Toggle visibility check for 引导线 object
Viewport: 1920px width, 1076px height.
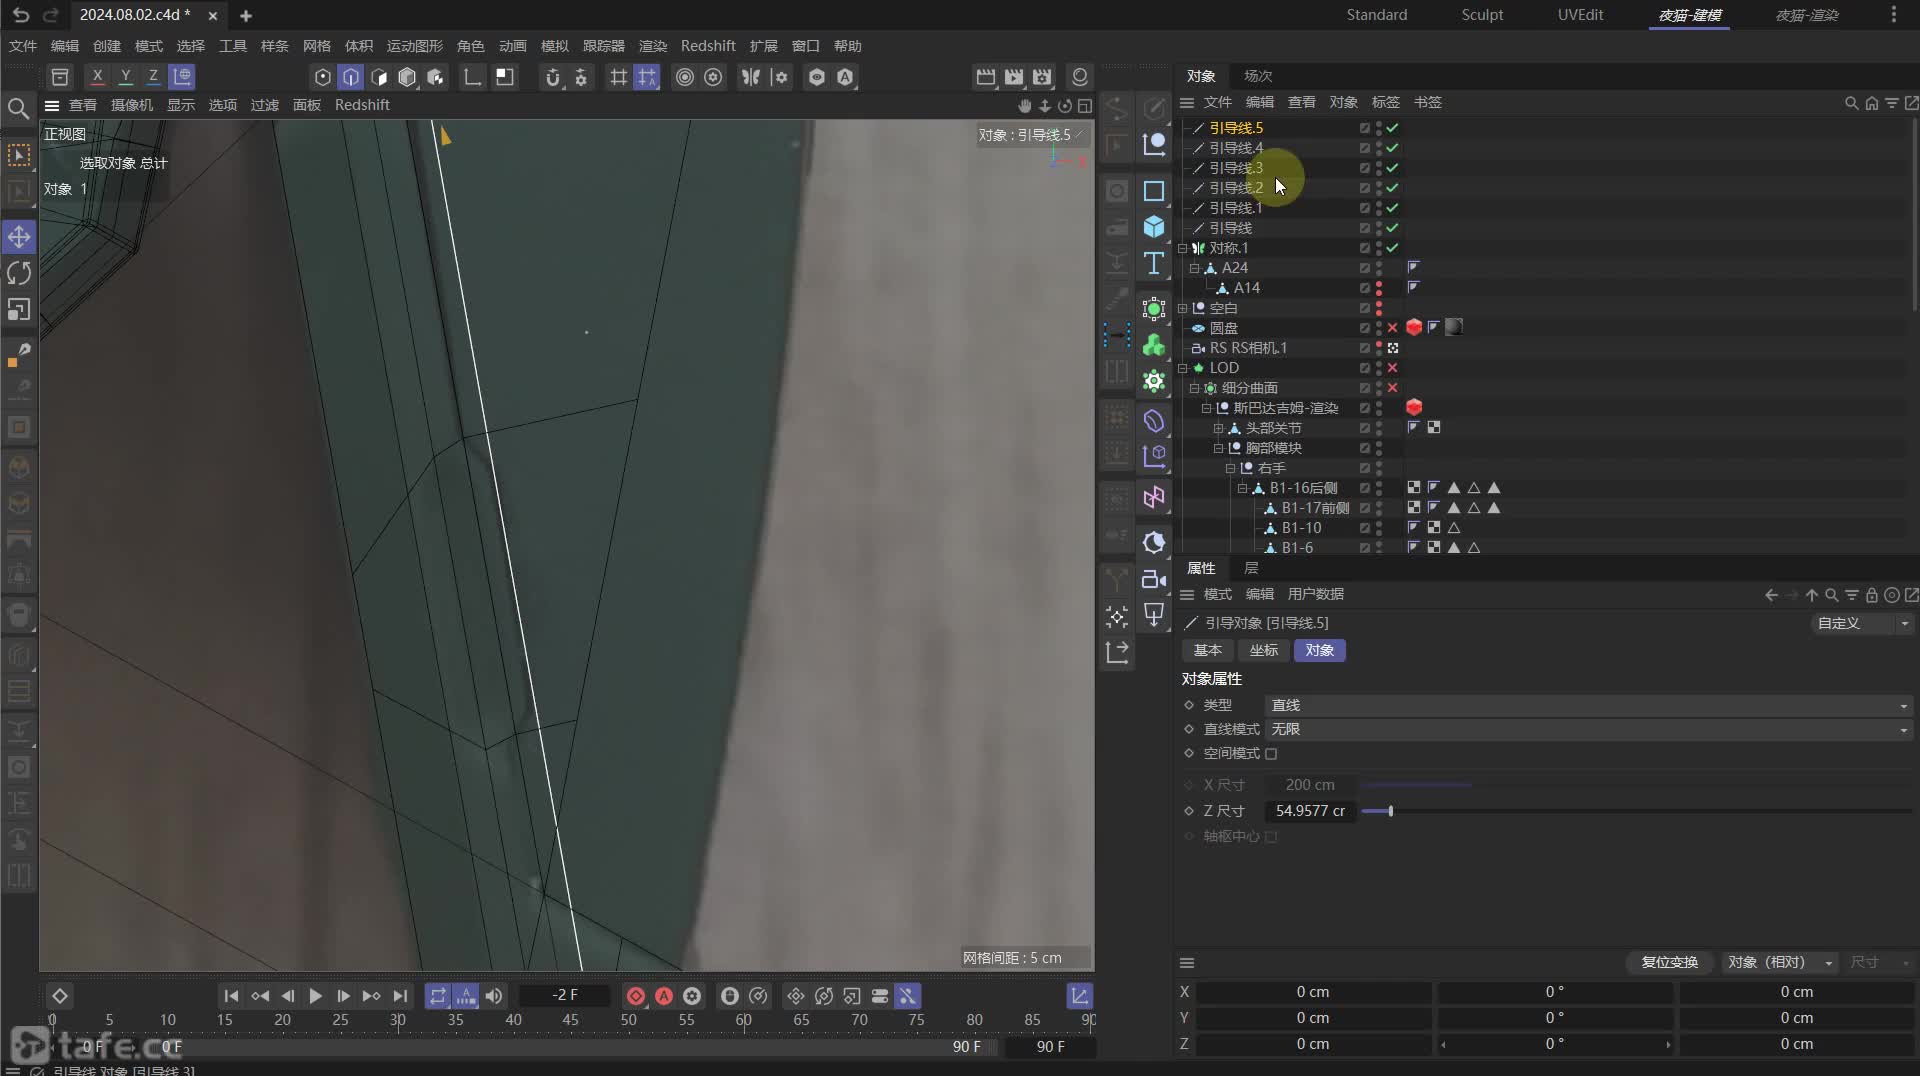(x=1392, y=228)
